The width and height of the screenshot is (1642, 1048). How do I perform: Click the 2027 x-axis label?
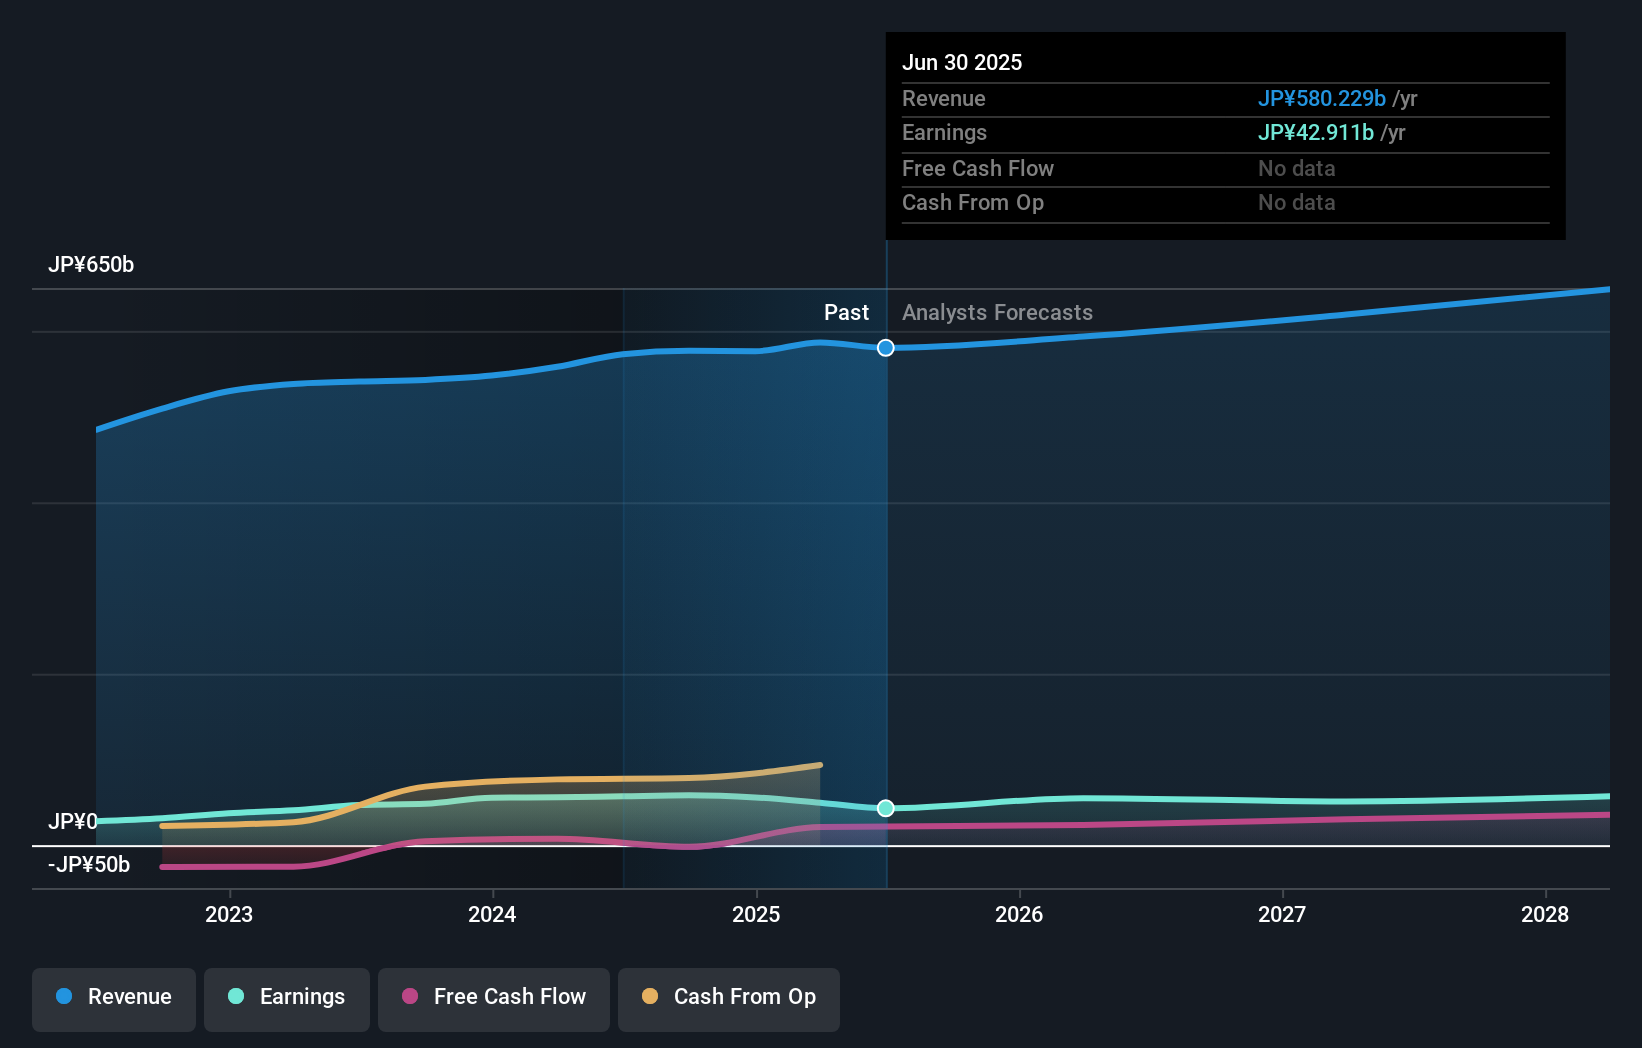tap(1282, 914)
